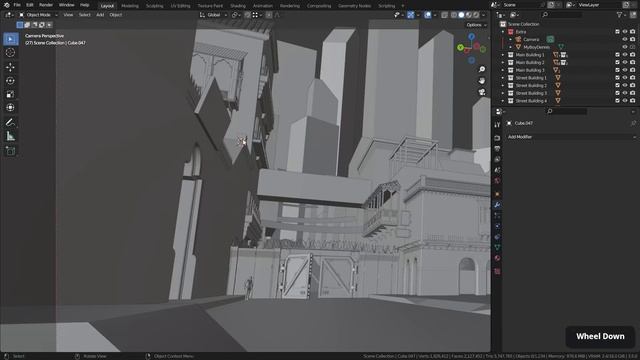Uncheck Street Building 4 exclude checkbox
This screenshot has height=360, width=640.
point(617,101)
